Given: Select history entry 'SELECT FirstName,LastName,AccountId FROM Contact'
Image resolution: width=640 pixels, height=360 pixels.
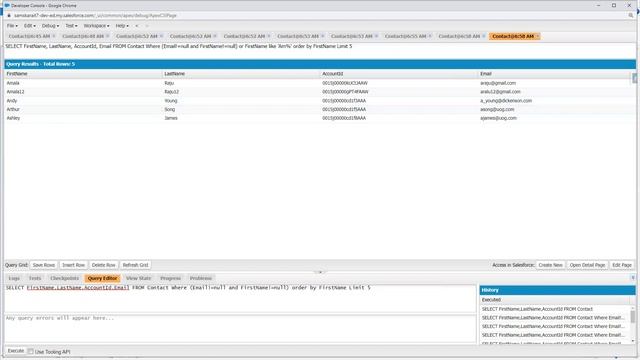Looking at the screenshot, I should [x=555, y=309].
